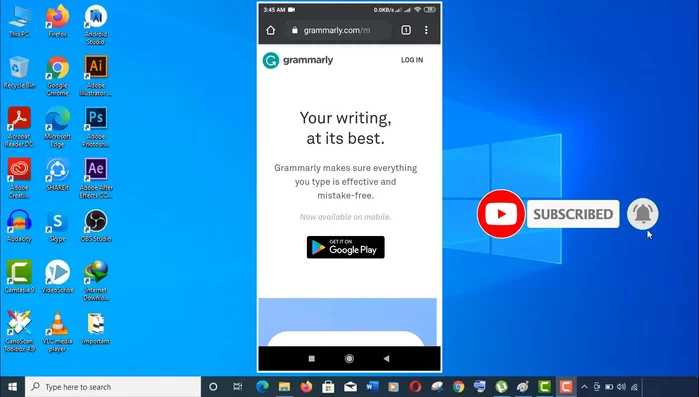Launch CanoScan Toolbox desktop icon

click(19, 332)
